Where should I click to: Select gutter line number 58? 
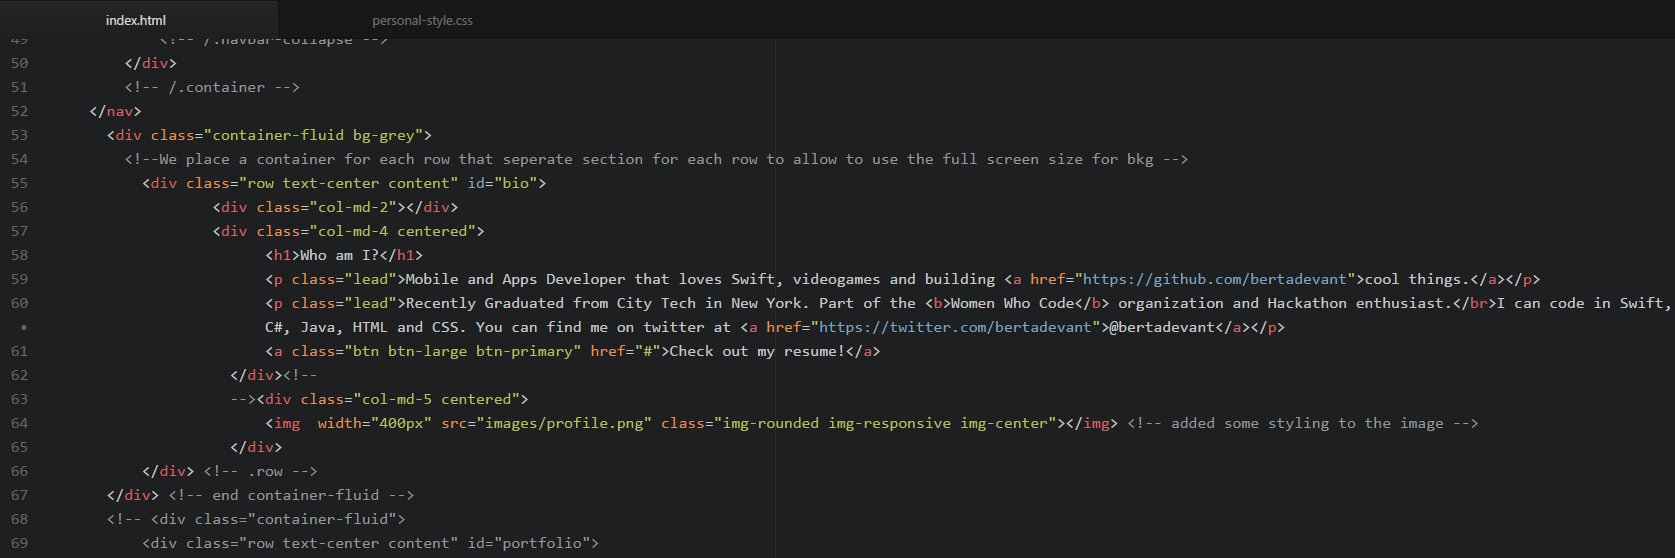pyautogui.click(x=19, y=255)
